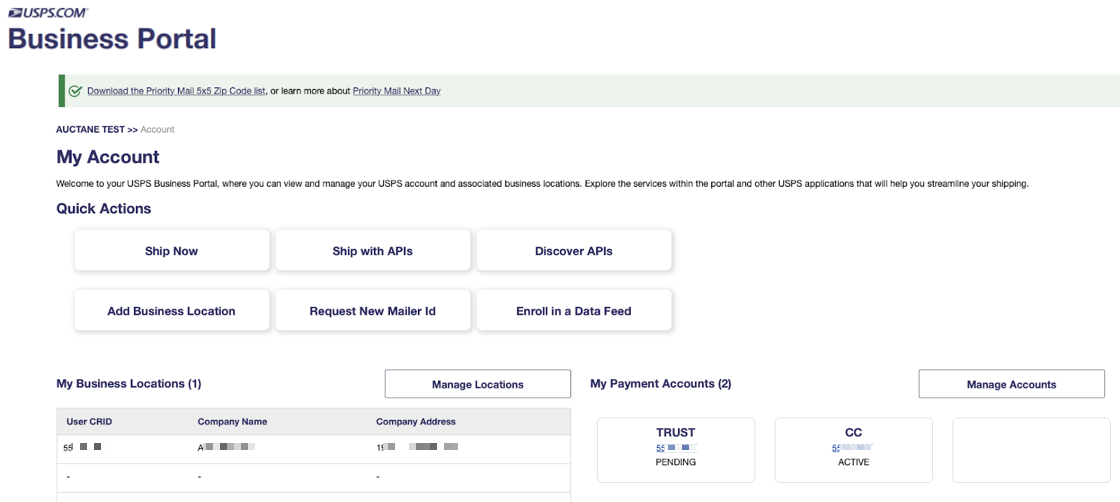1120x502 pixels.
Task: Open Manage Accounts
Action: pos(1011,384)
